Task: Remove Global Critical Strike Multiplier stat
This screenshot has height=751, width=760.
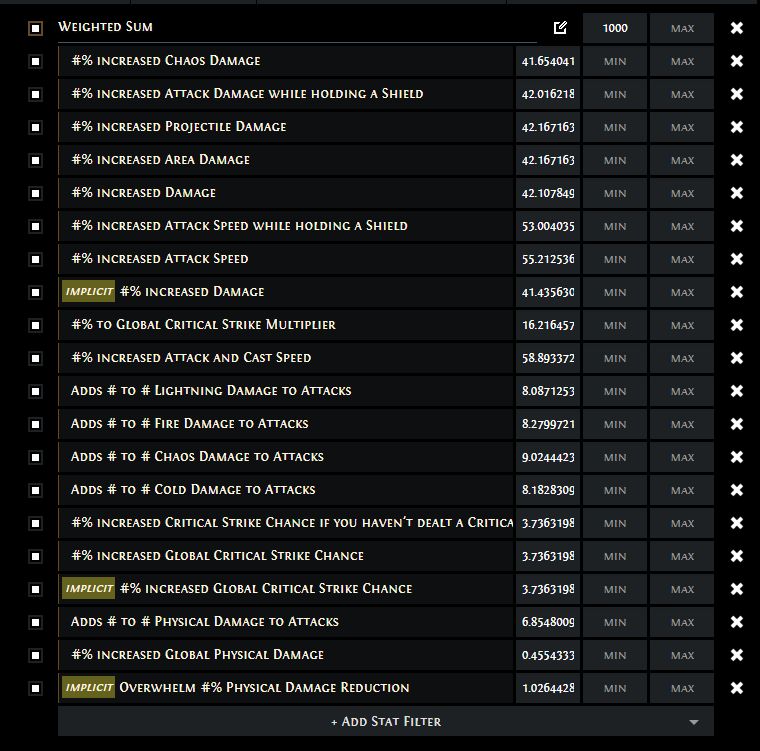Action: point(737,325)
